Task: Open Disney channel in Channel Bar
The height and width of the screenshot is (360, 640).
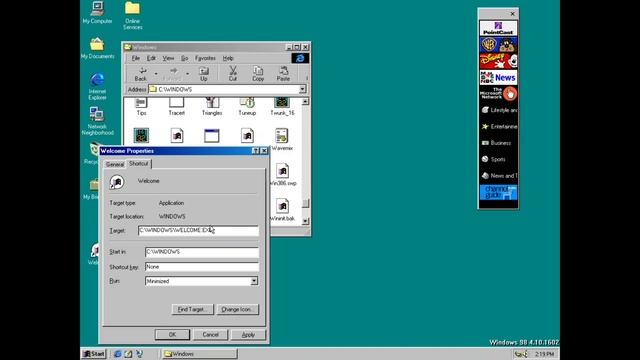Action: (498, 61)
